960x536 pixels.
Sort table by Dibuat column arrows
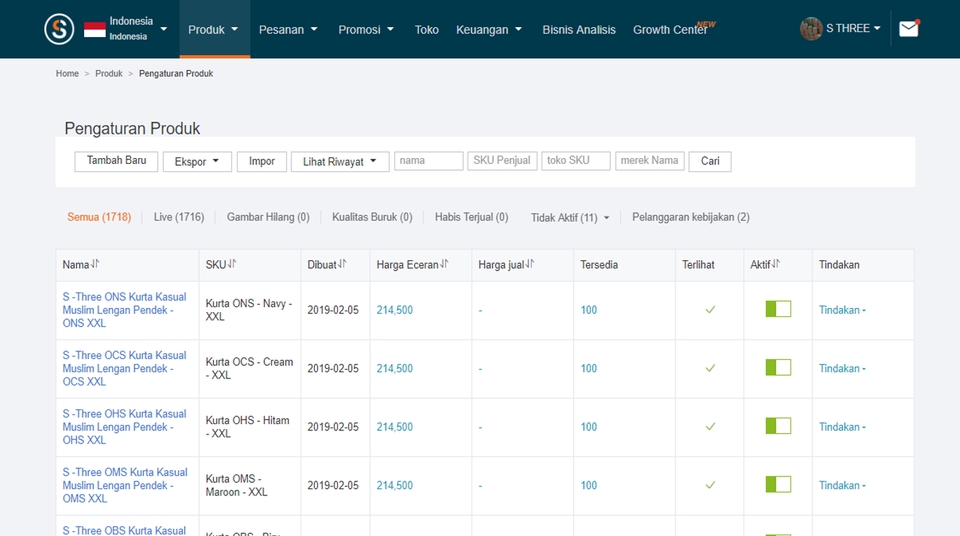click(342, 264)
